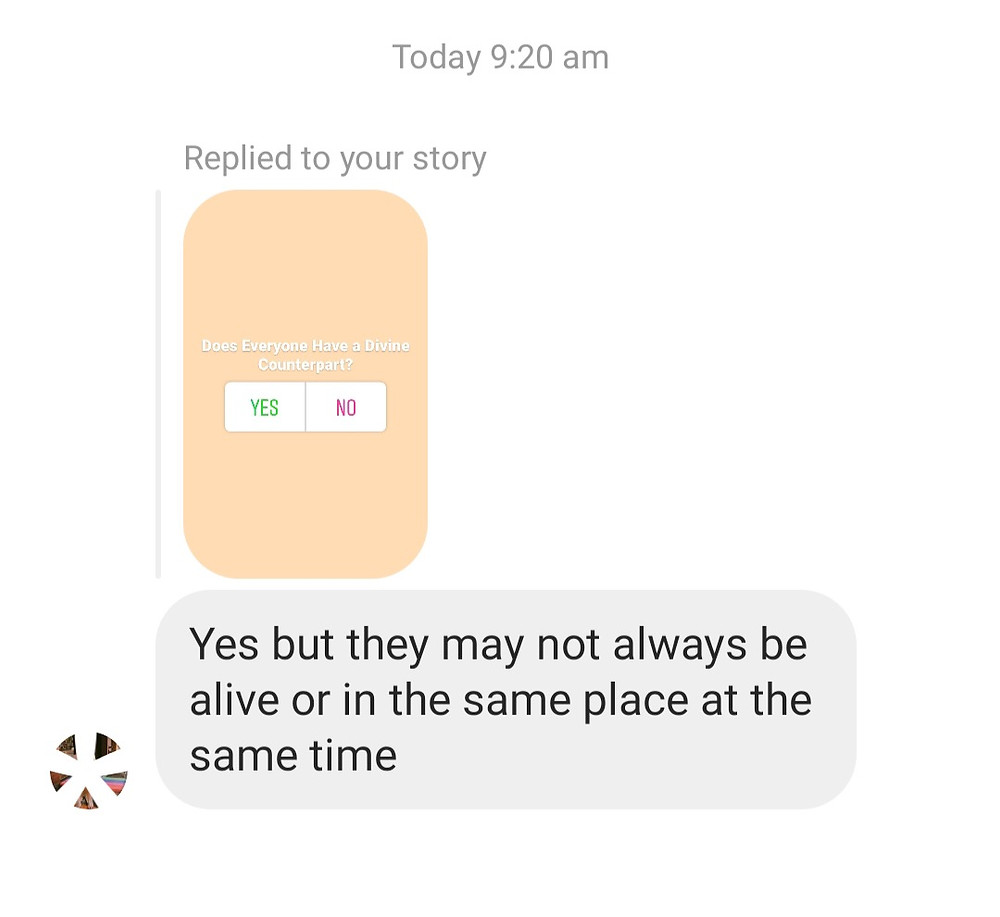Select the 'Today 9:20 am' timestamp
Viewport: 1000px width, 917px height.
[500, 57]
